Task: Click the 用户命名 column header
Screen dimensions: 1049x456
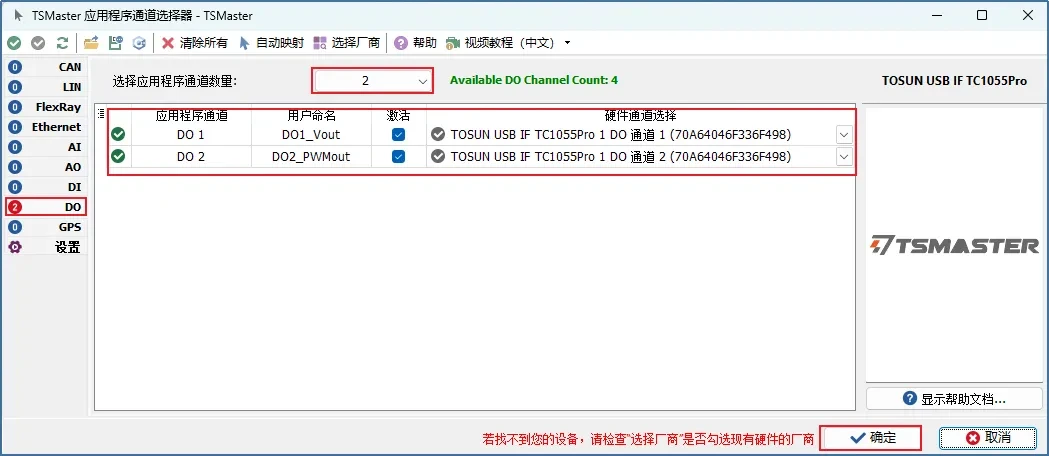Action: tap(311, 116)
